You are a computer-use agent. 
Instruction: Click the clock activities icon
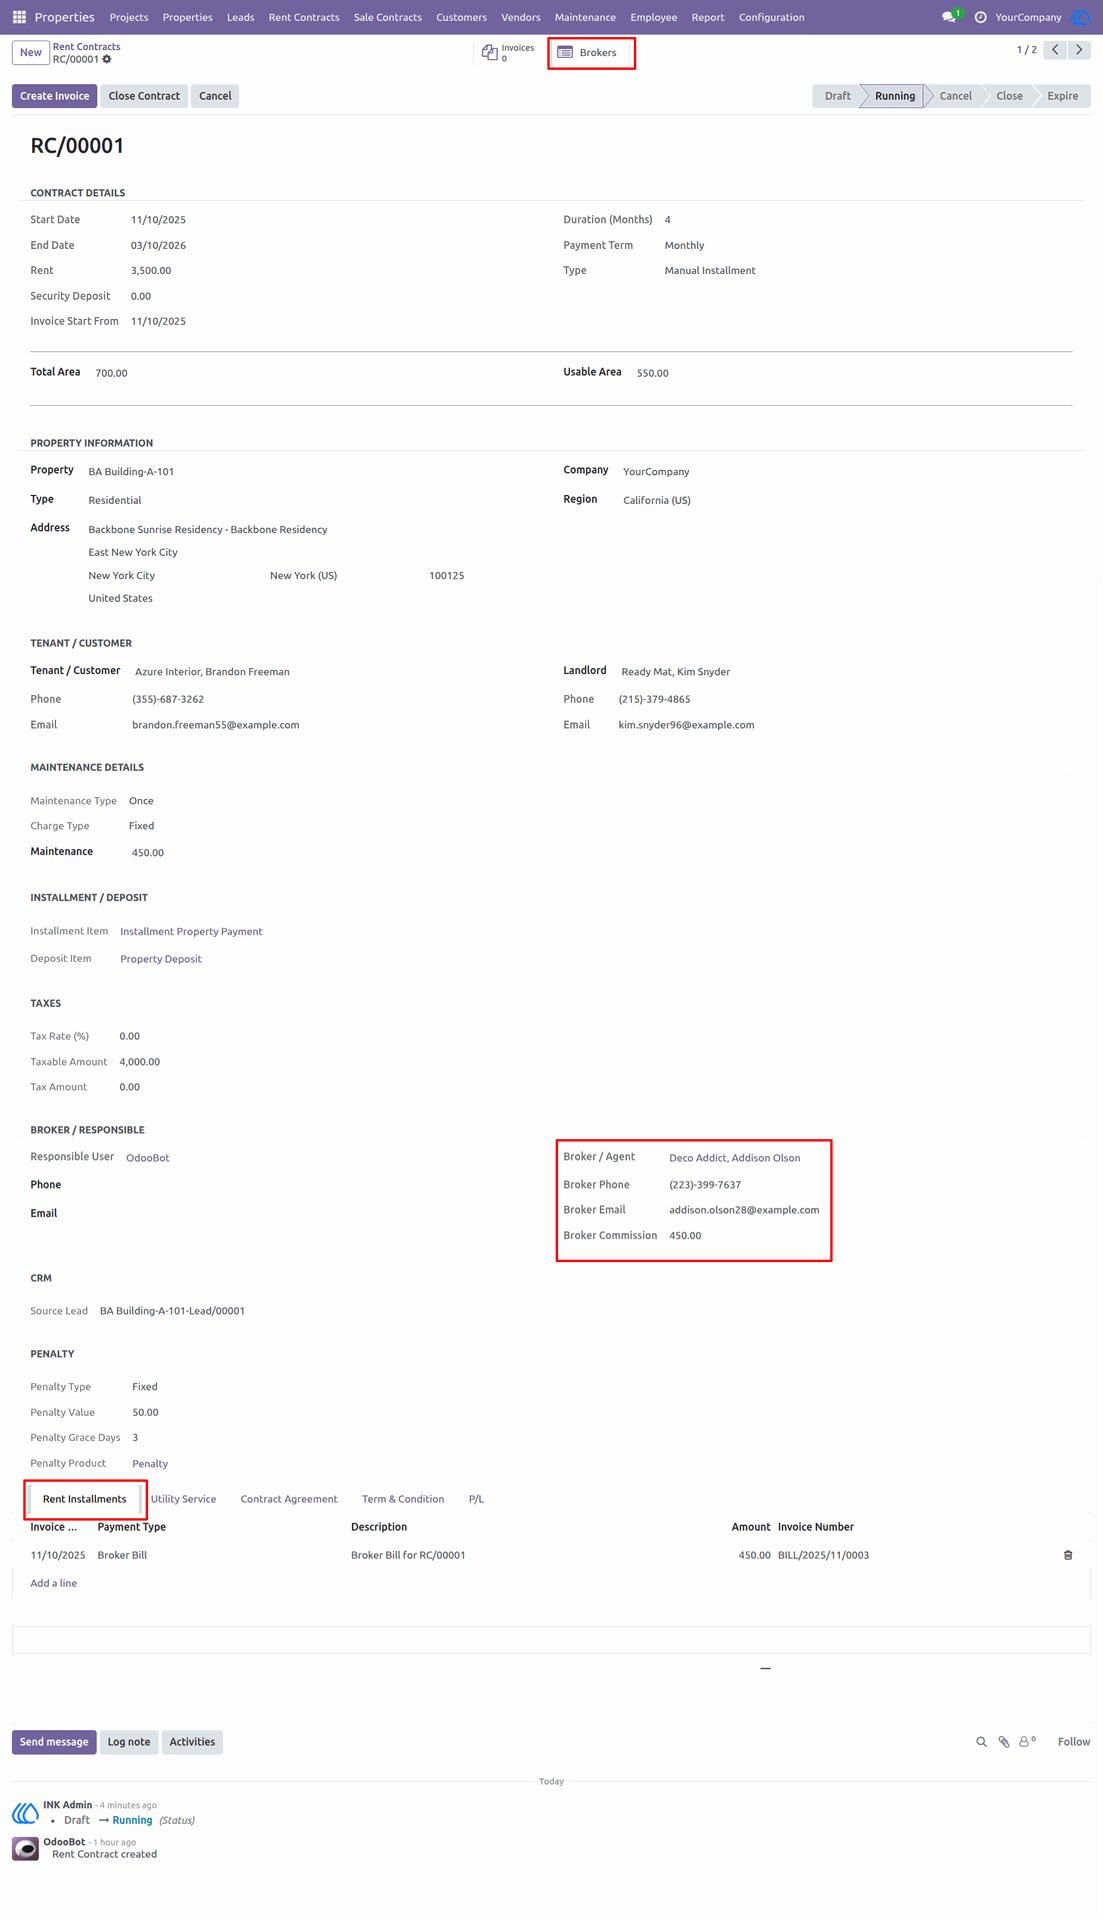pos(980,17)
